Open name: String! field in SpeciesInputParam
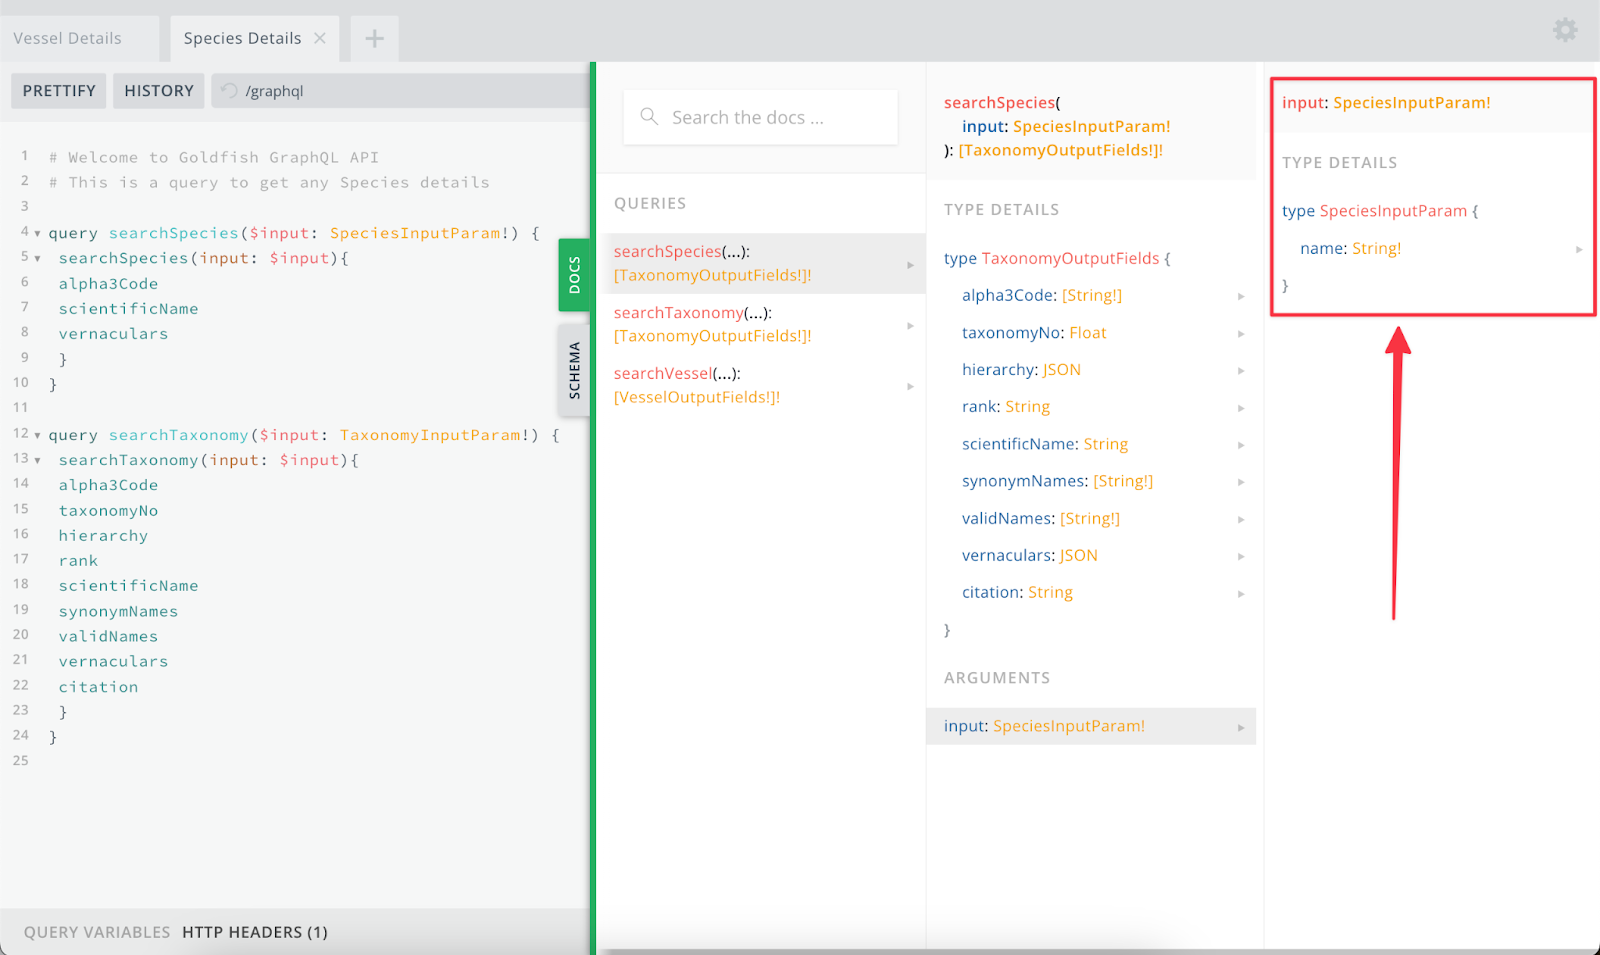Image resolution: width=1600 pixels, height=955 pixels. [x=1433, y=249]
